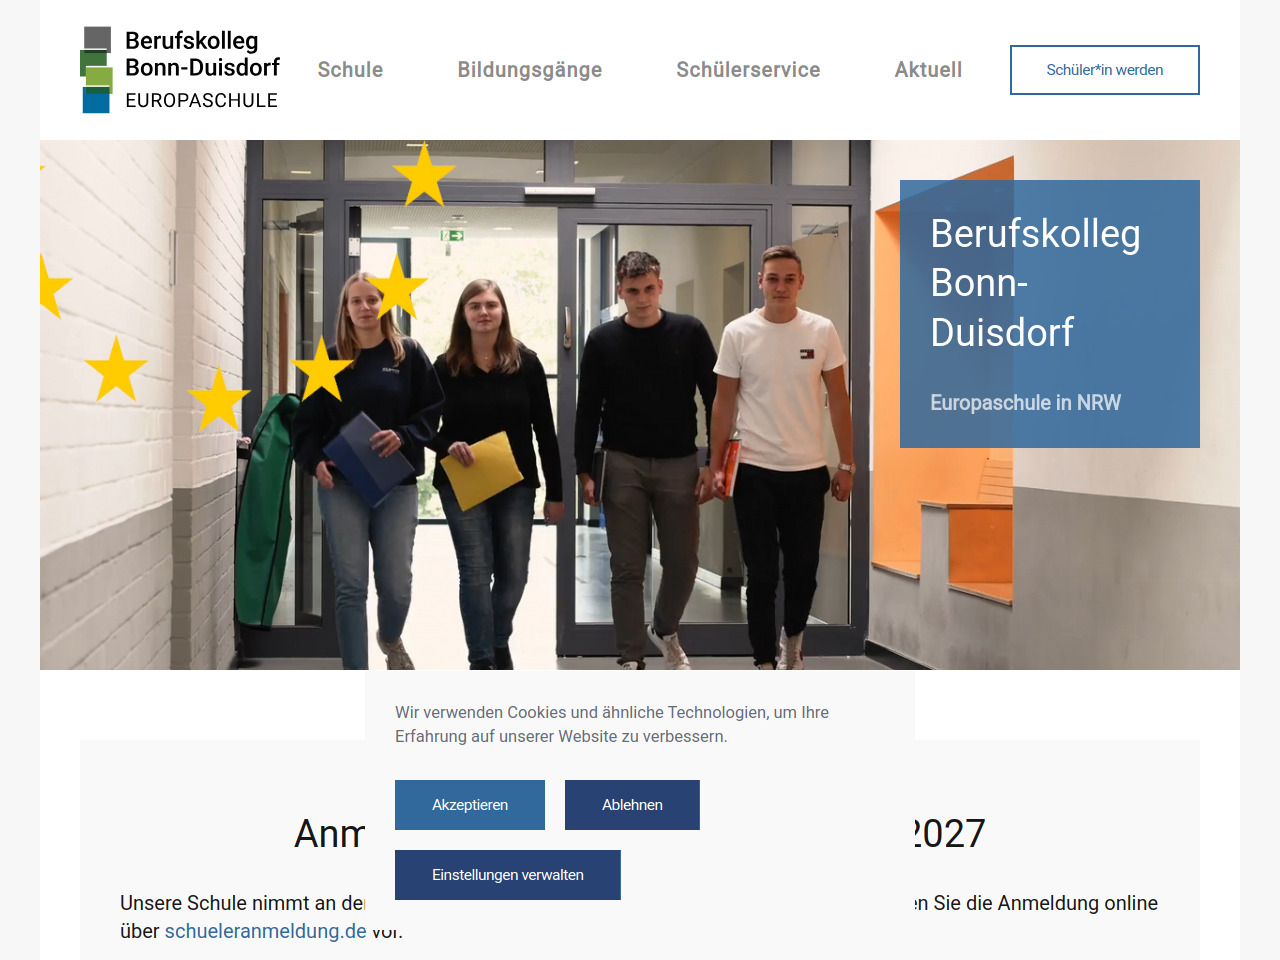The image size is (1280, 960).
Task: Click the cookie notice text paragraph
Action: pyautogui.click(x=612, y=724)
